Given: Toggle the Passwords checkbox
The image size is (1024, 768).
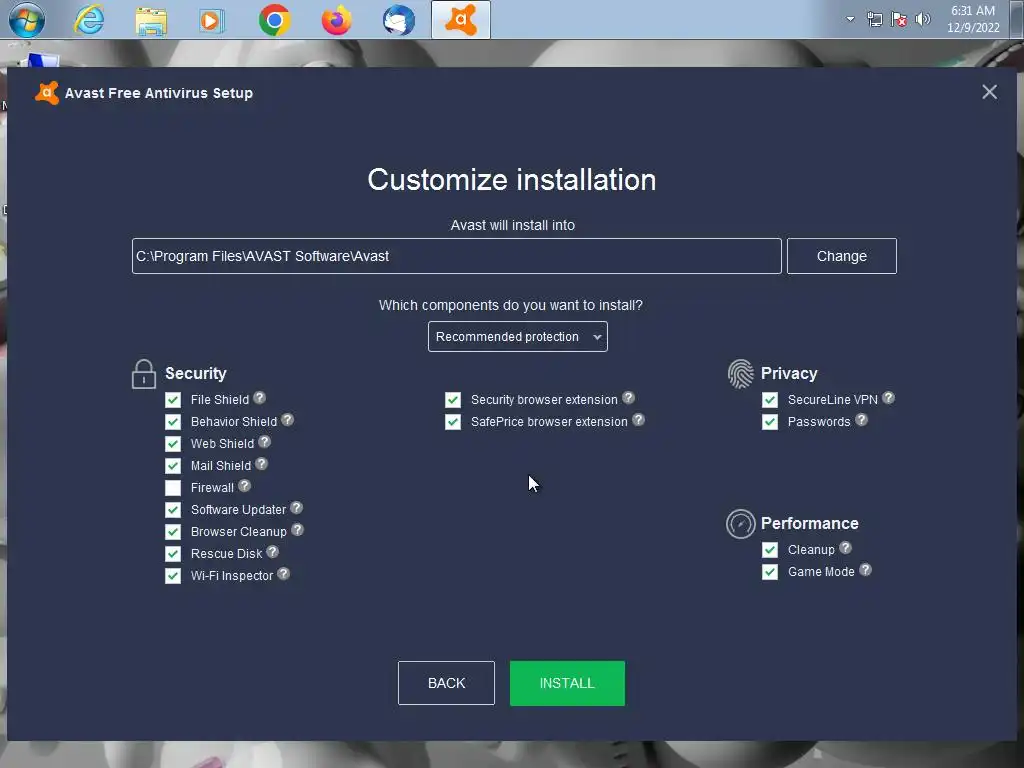Looking at the screenshot, I should coord(770,422).
